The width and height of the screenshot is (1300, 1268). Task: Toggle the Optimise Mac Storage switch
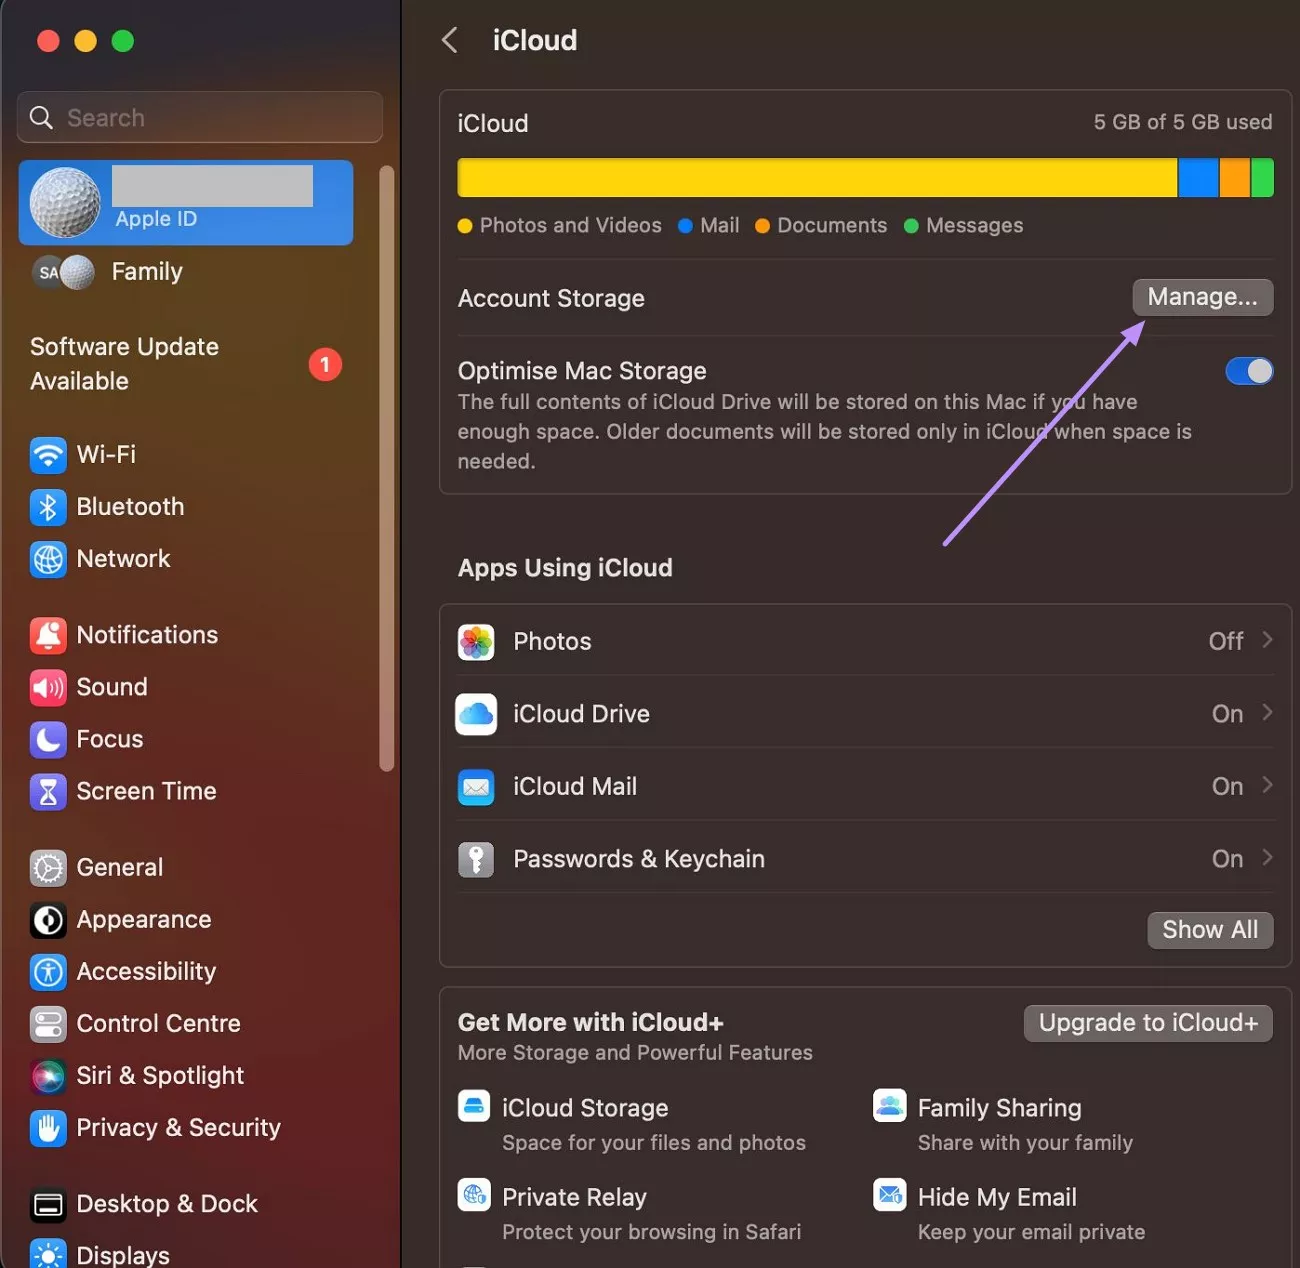tap(1249, 371)
